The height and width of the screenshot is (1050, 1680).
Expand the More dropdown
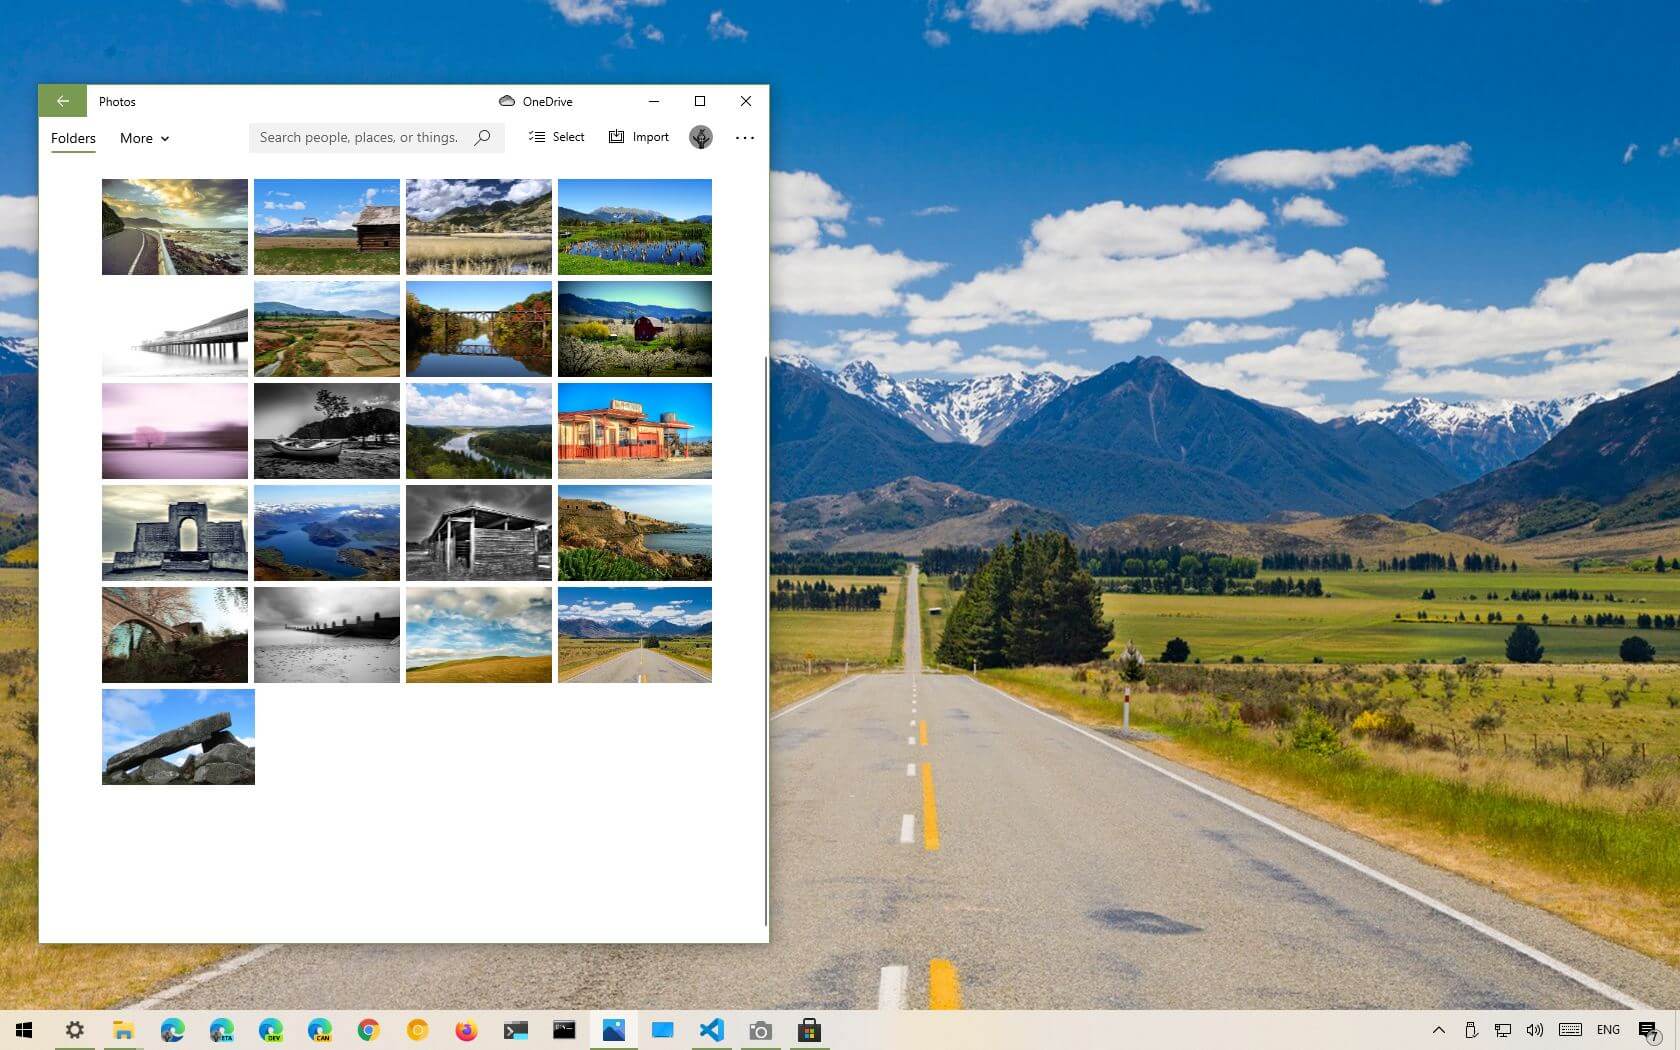coord(144,138)
